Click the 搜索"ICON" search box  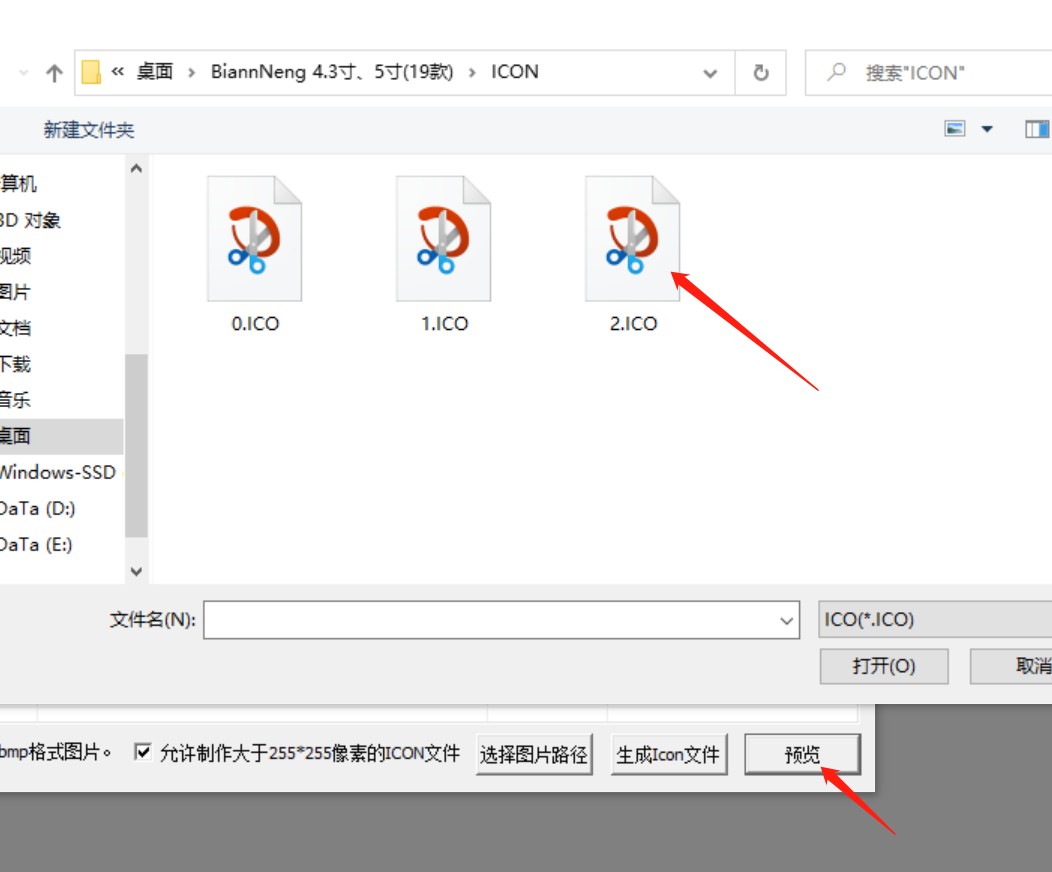pos(930,72)
